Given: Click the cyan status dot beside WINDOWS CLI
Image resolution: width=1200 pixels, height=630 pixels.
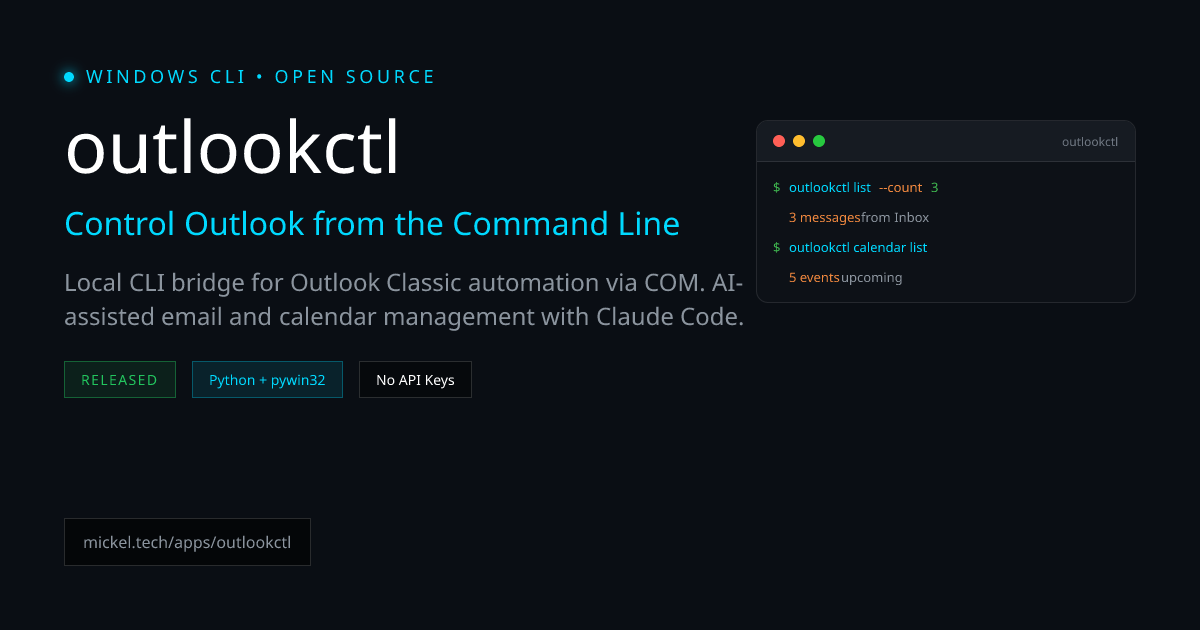Looking at the screenshot, I should 68,76.
